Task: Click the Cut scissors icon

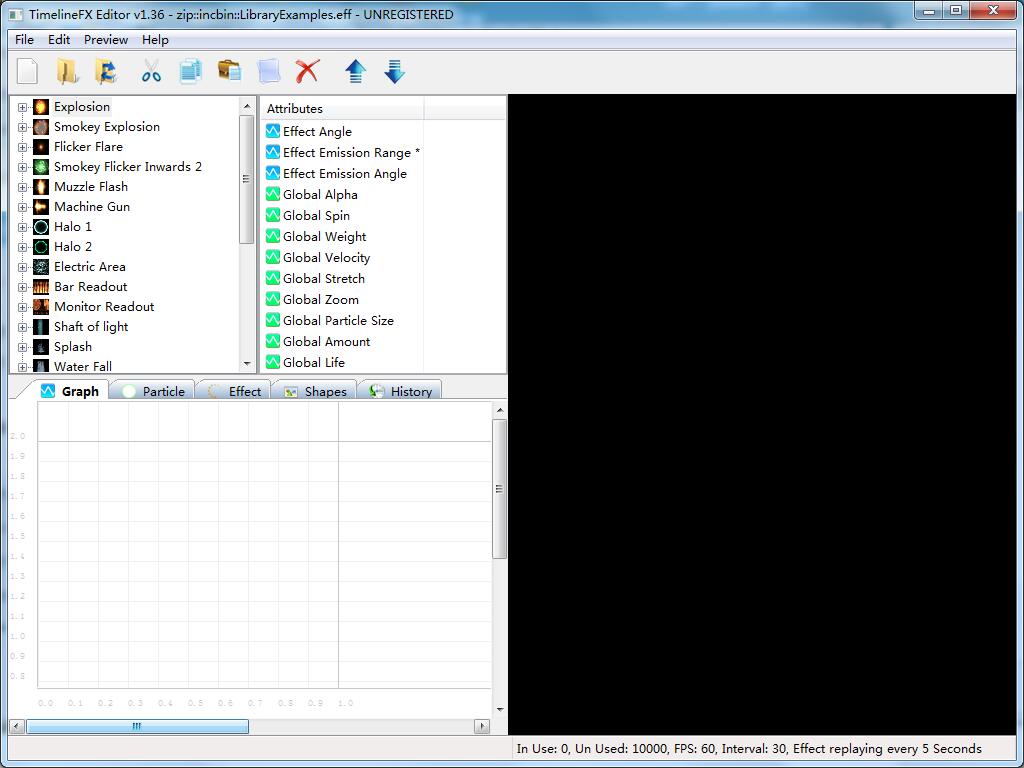Action: [151, 71]
